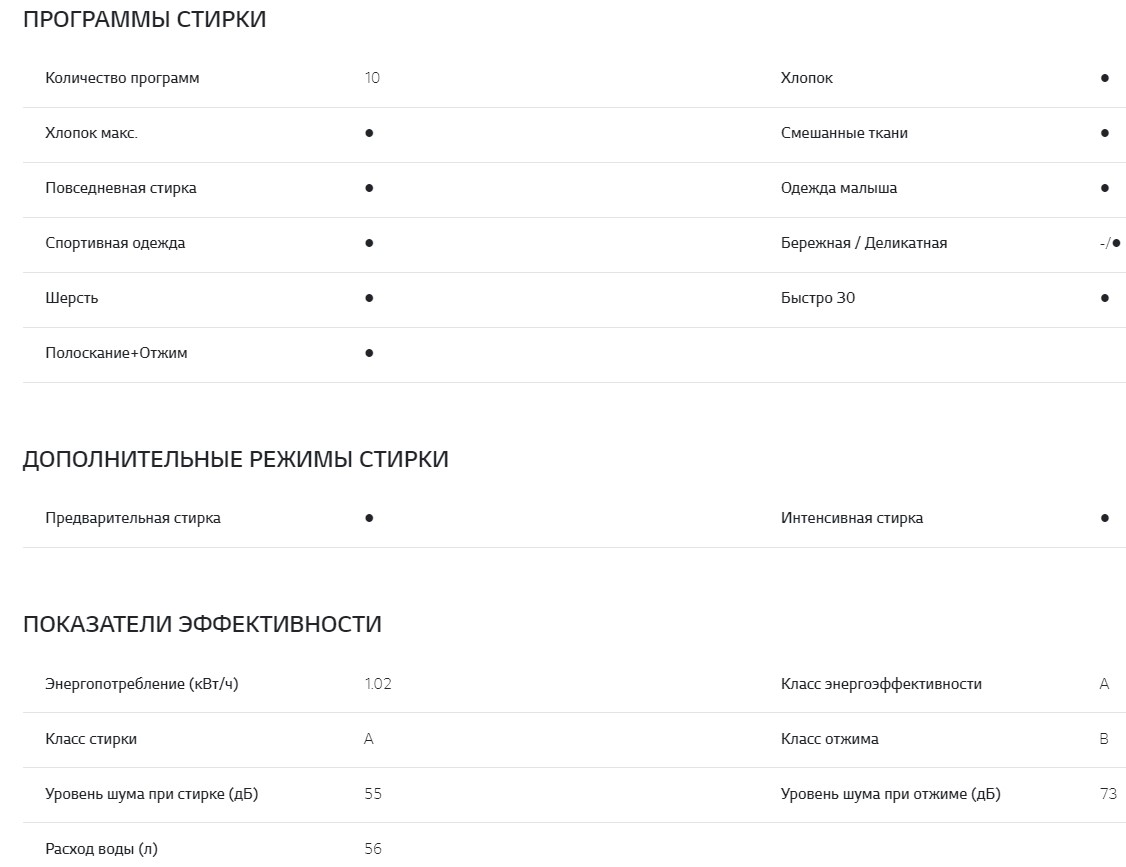
Task: Click the bullet in the Повседневная стирка row
Action: (x=369, y=188)
